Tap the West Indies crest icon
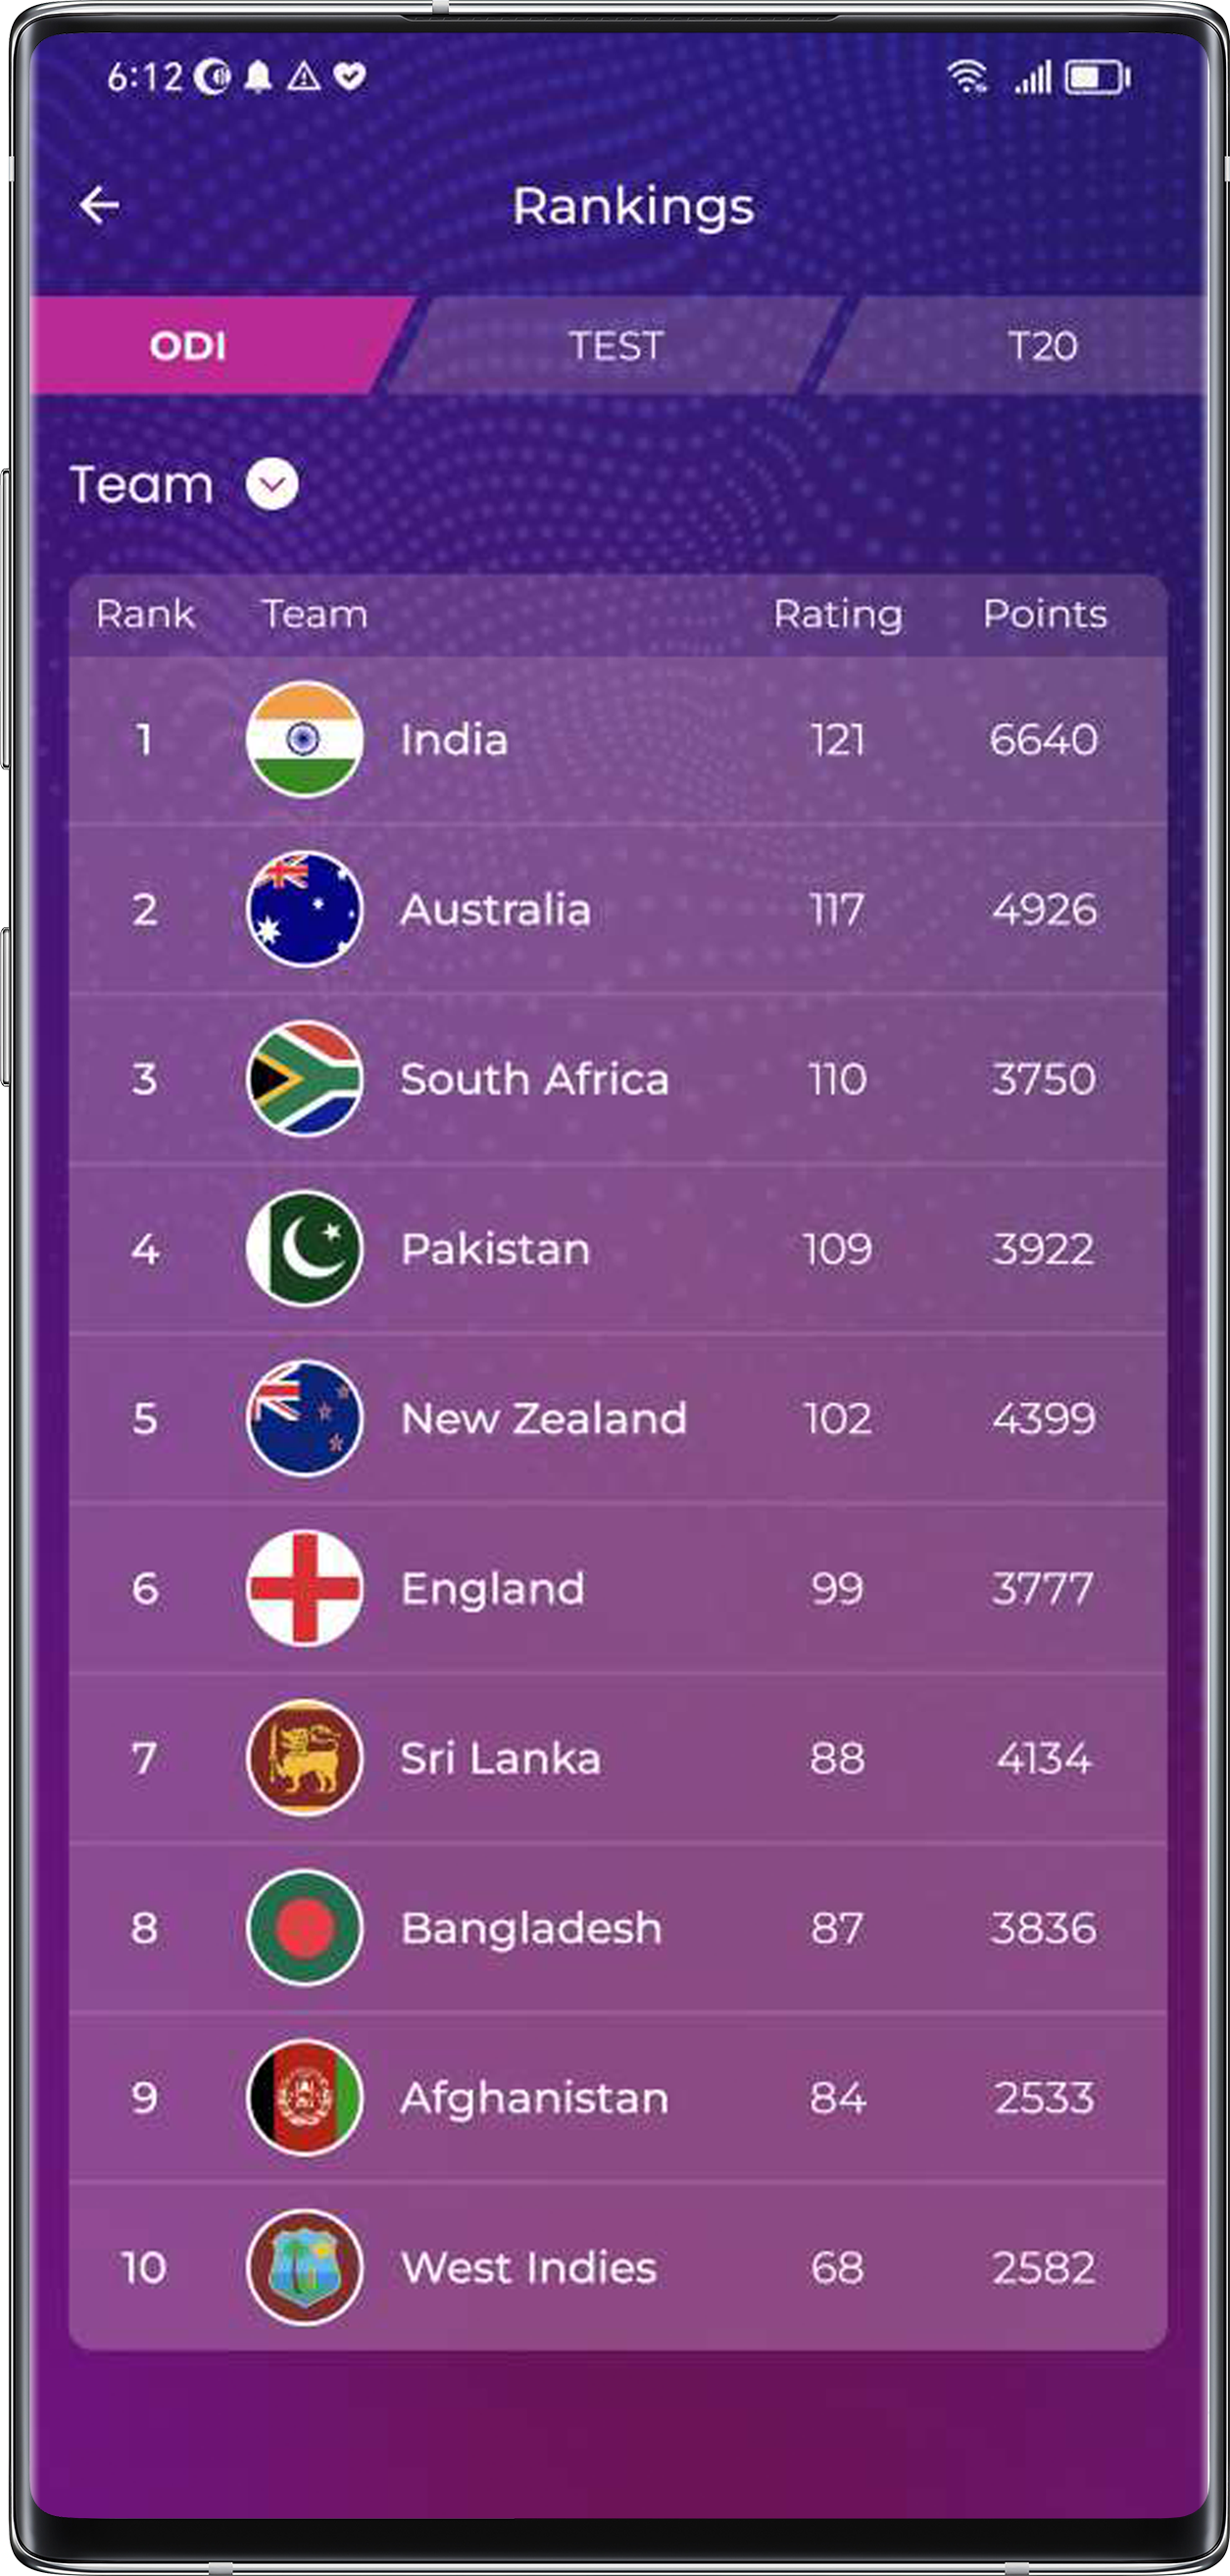The width and height of the screenshot is (1230, 2576). click(x=304, y=2267)
